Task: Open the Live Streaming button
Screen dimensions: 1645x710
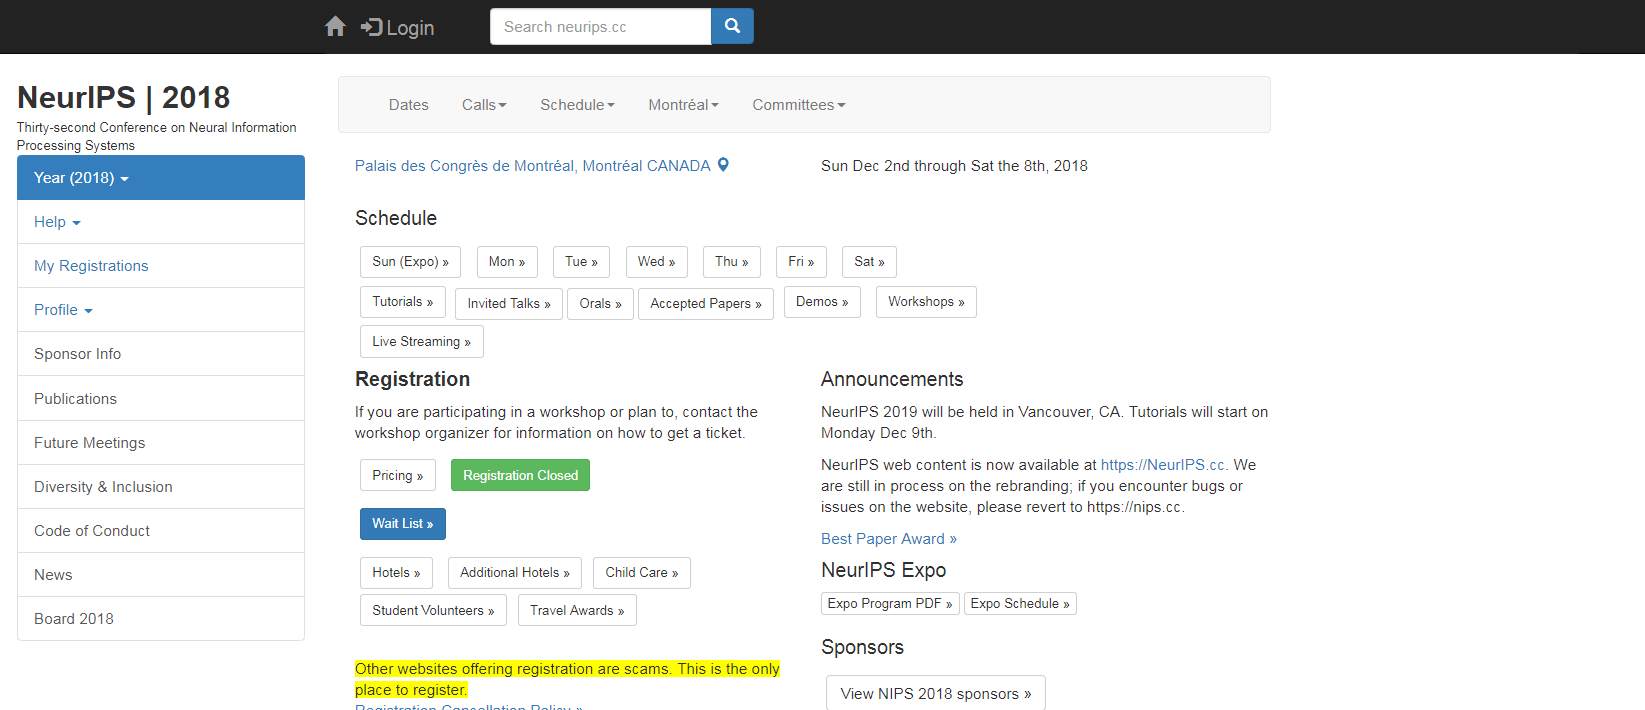Action: tap(421, 342)
